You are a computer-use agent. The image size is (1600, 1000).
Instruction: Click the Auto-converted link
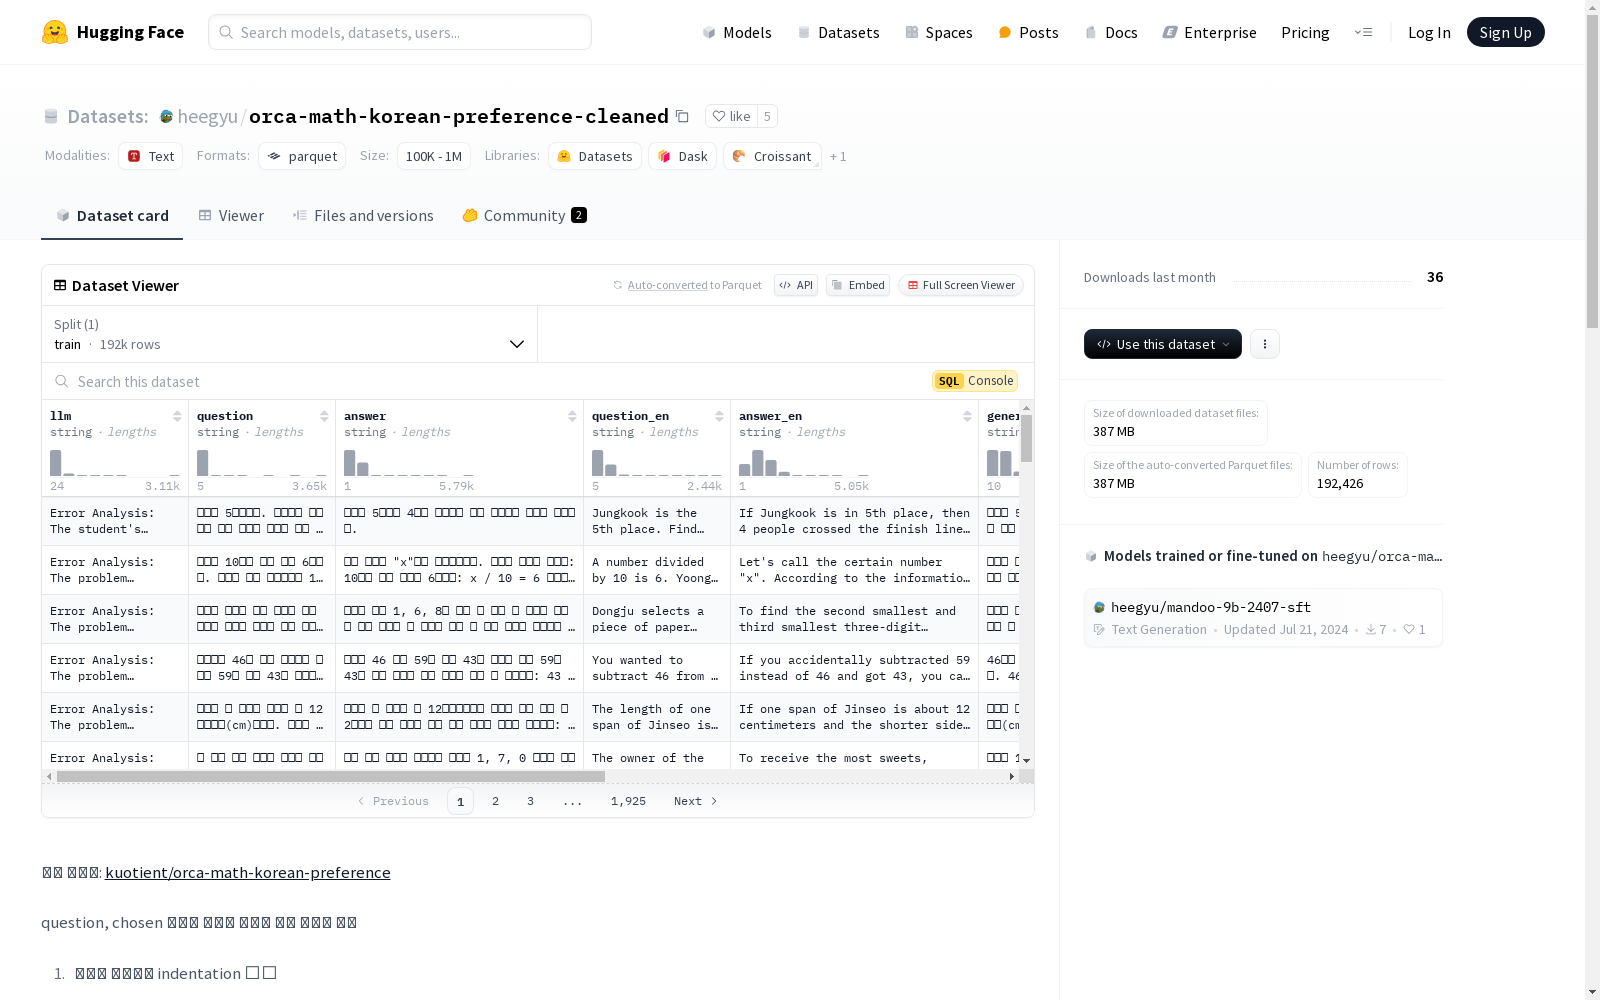pyautogui.click(x=667, y=285)
